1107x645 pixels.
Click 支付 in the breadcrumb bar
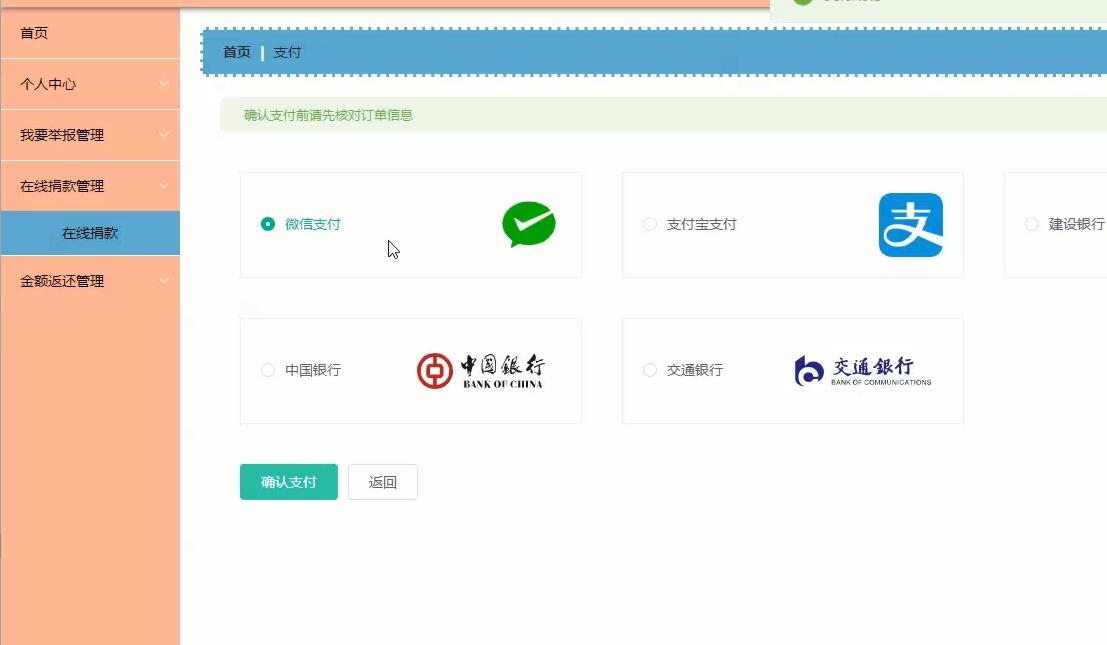point(287,52)
